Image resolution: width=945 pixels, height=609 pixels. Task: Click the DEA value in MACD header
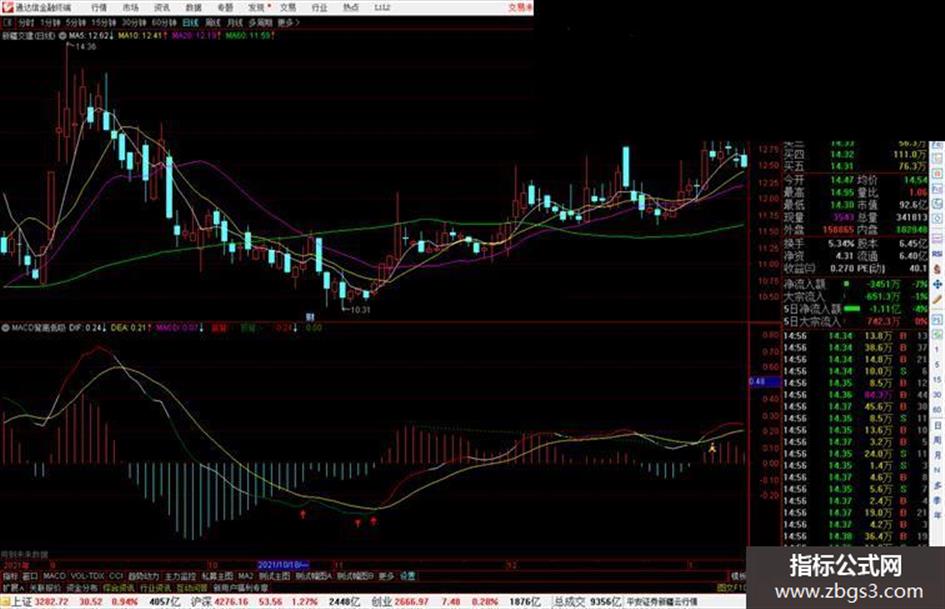pos(131,328)
